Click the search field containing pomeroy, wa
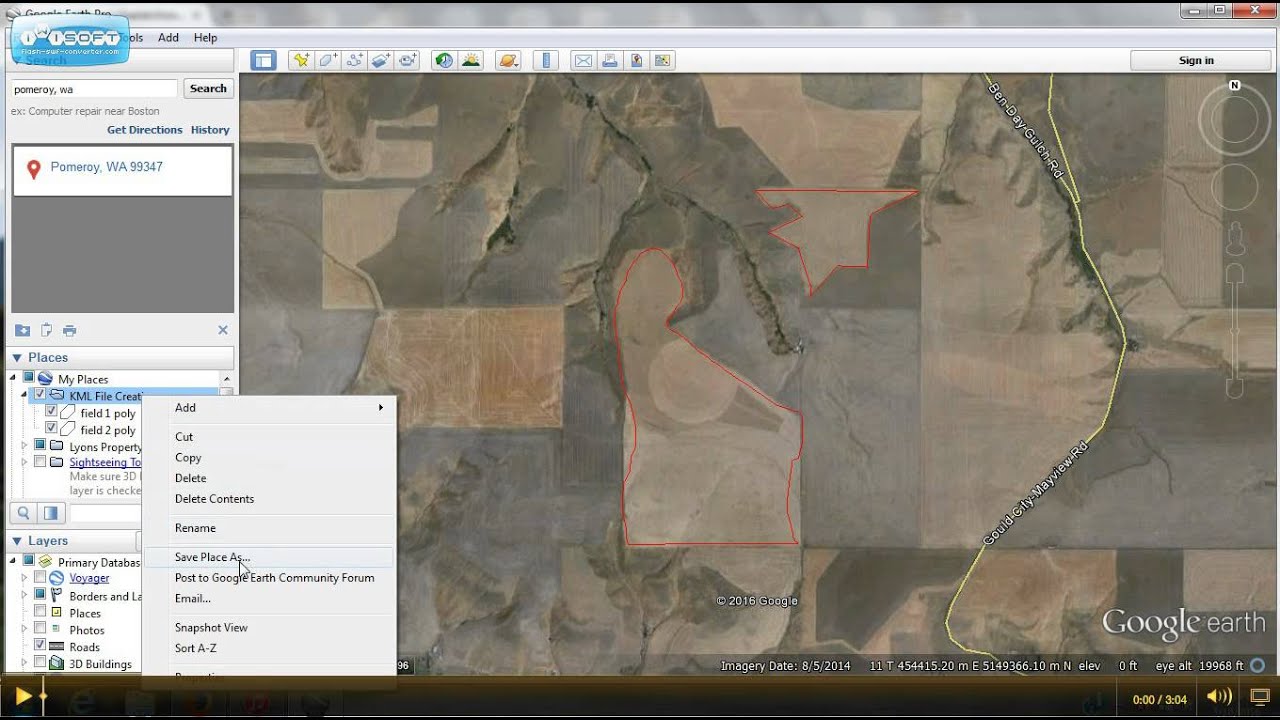The width and height of the screenshot is (1280, 720). 94,89
